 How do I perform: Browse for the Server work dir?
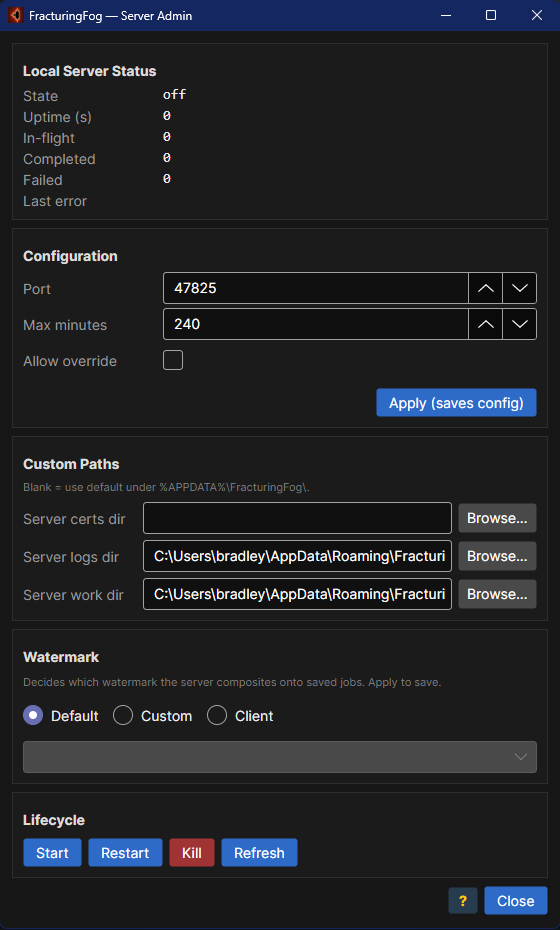(497, 594)
